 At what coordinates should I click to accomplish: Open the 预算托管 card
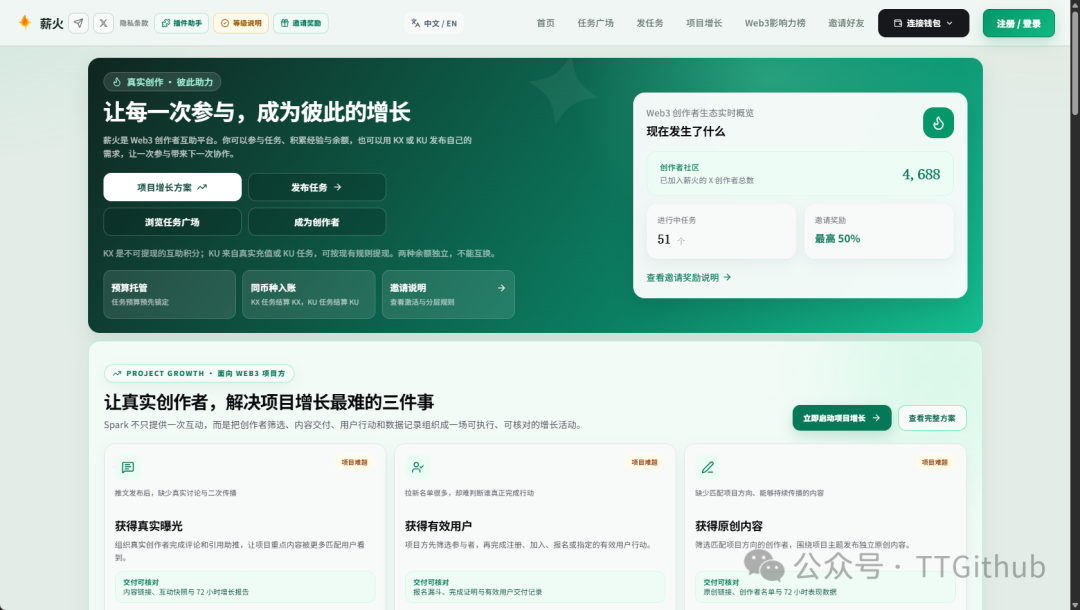click(x=169, y=294)
